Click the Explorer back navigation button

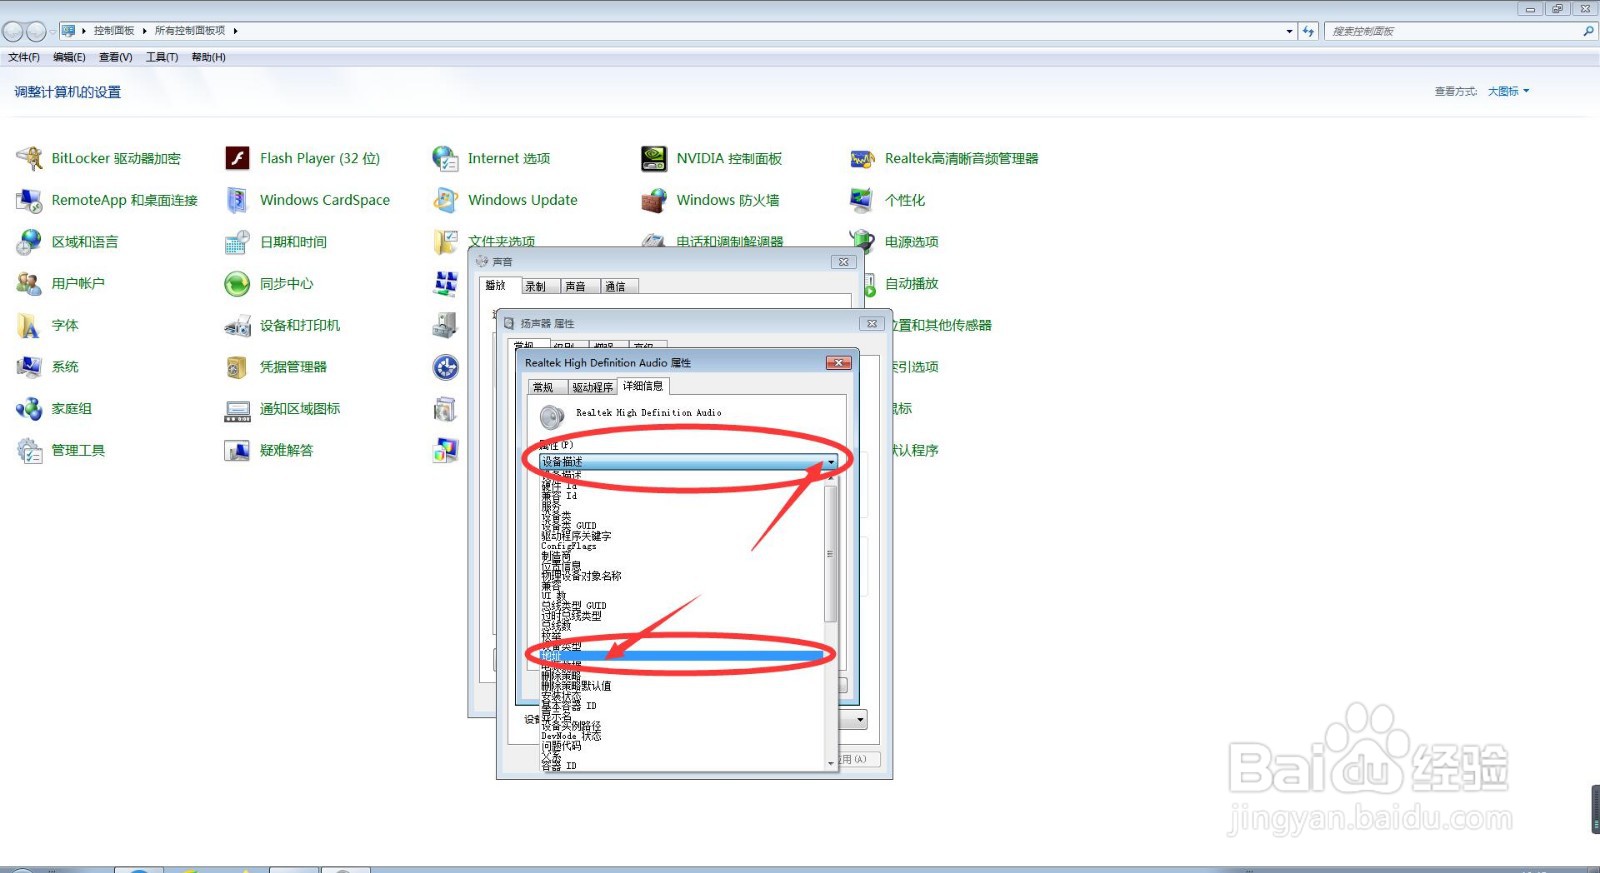point(13,31)
